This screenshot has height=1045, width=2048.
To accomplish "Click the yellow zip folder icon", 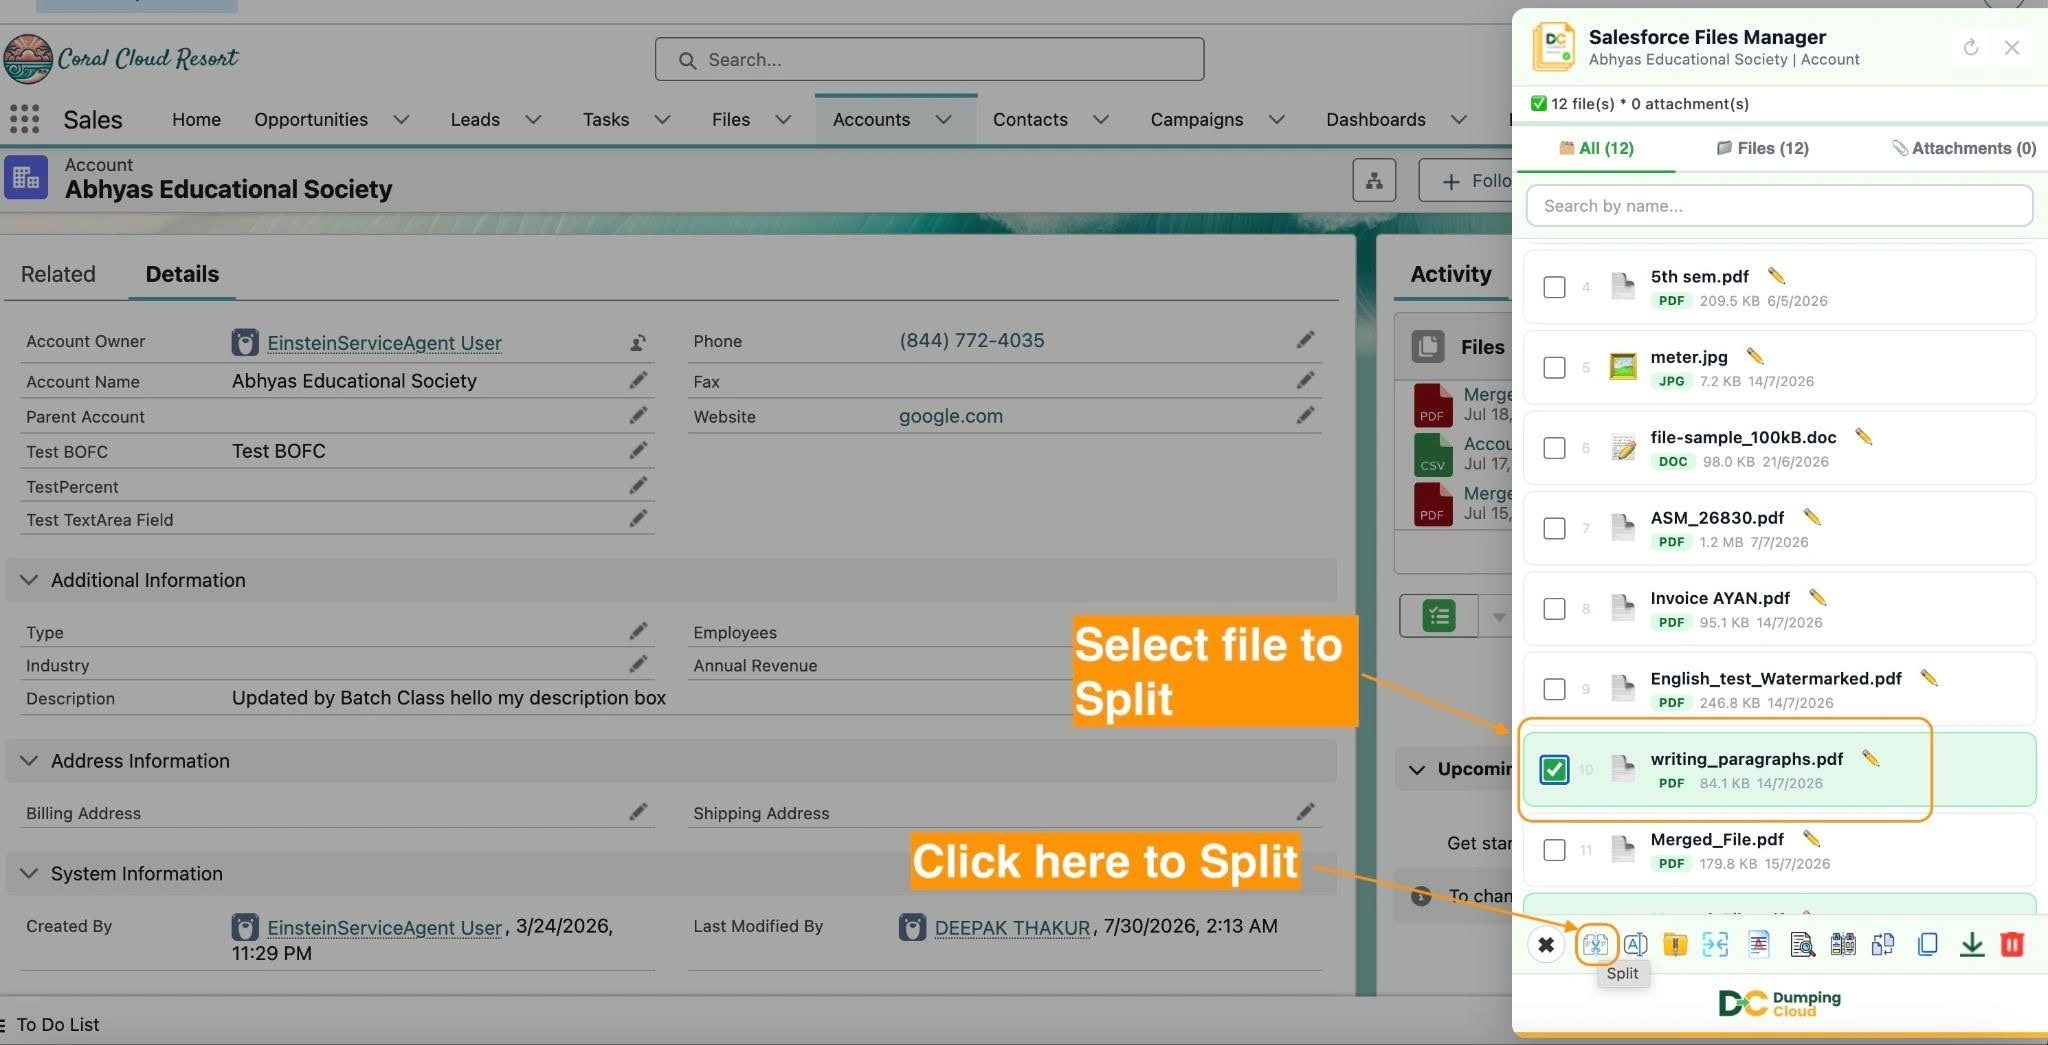I will pos(1675,944).
